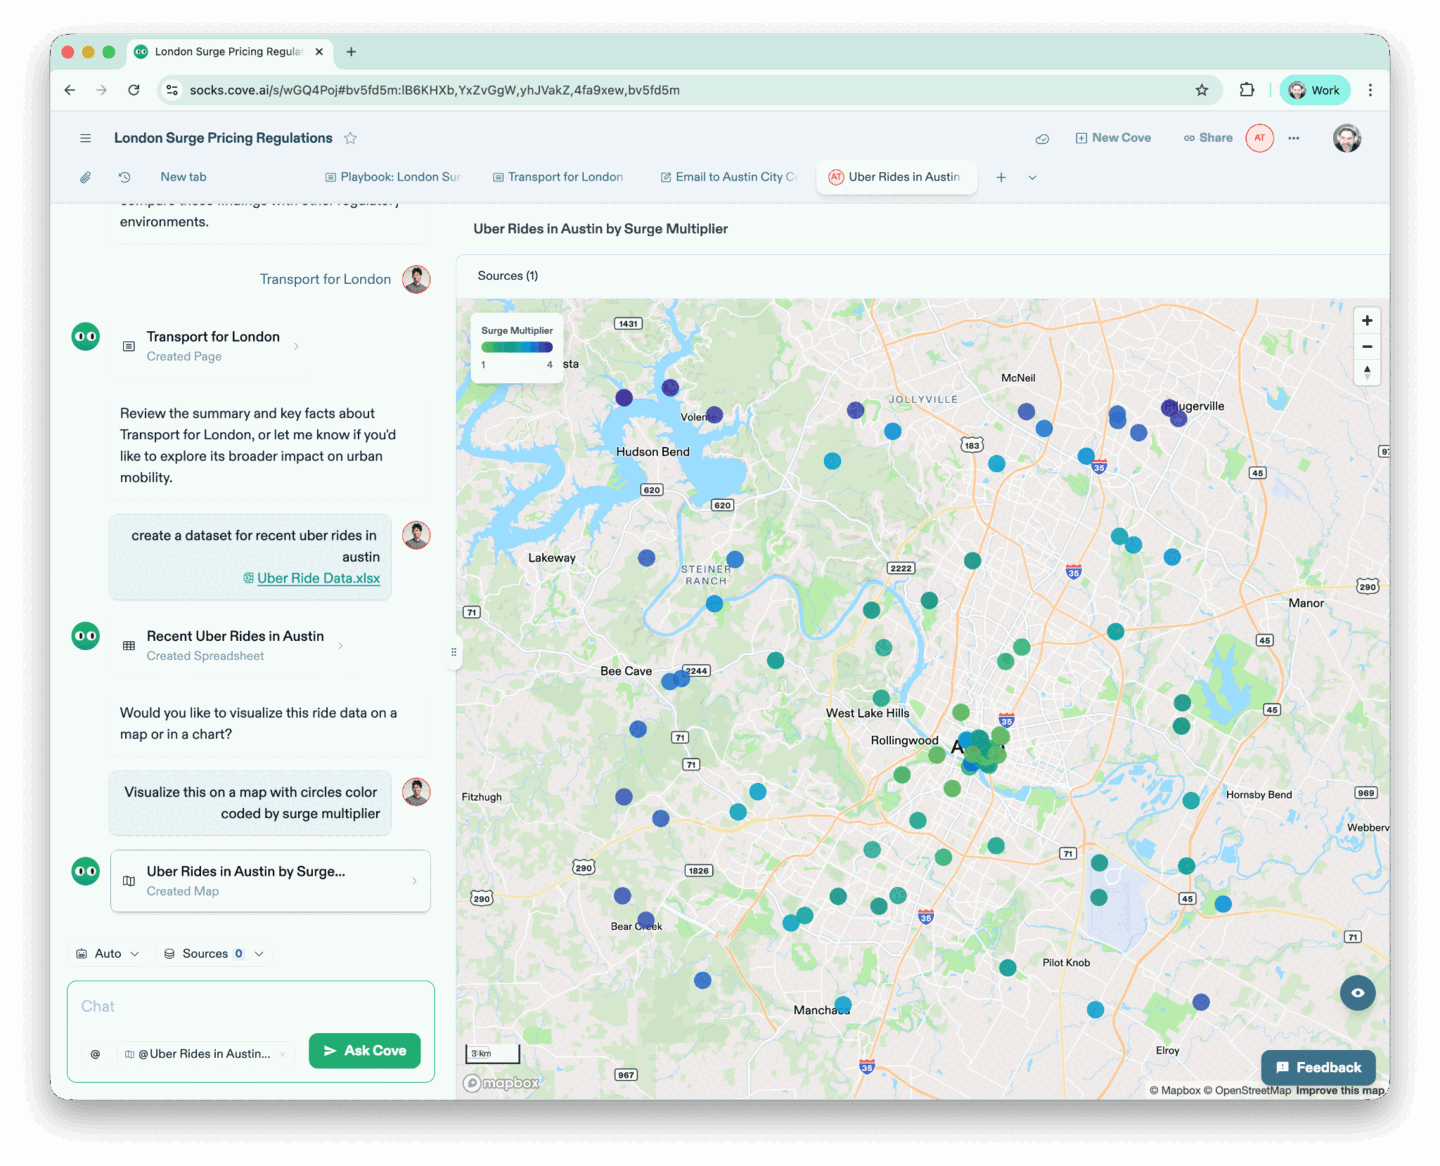Switch to Email to Austin City tab
This screenshot has height=1166, width=1440.
[728, 177]
